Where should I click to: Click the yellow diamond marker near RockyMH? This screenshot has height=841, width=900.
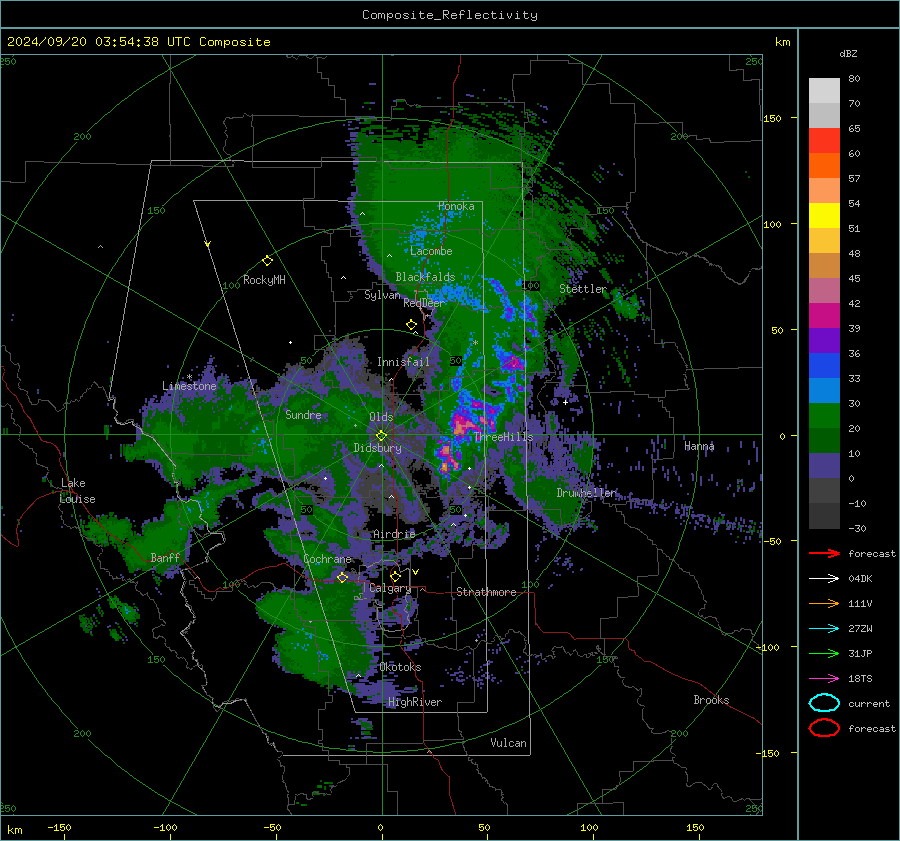(267, 261)
